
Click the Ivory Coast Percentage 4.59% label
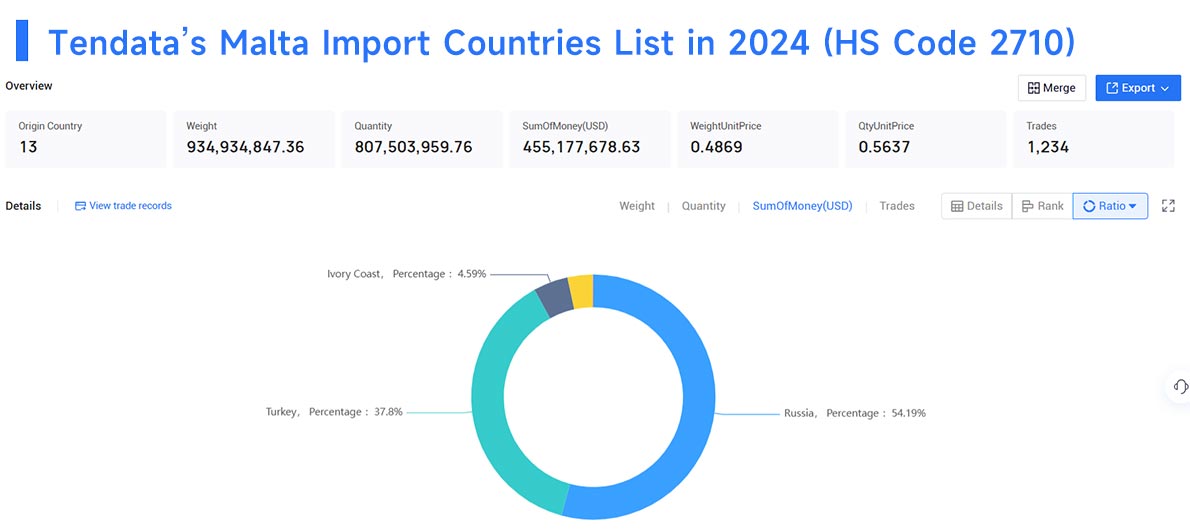(407, 274)
